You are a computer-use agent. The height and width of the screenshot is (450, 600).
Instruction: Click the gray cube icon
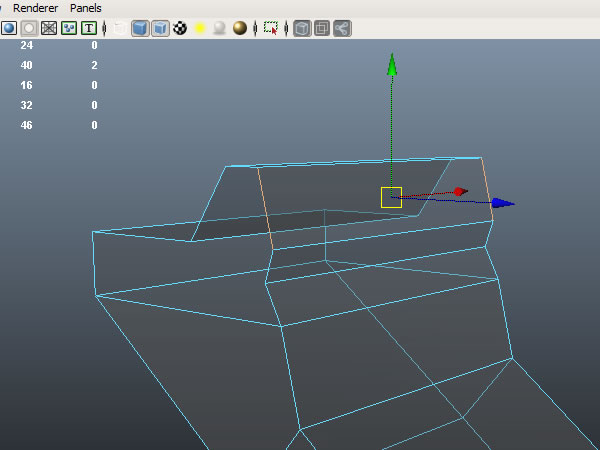pyautogui.click(x=301, y=28)
